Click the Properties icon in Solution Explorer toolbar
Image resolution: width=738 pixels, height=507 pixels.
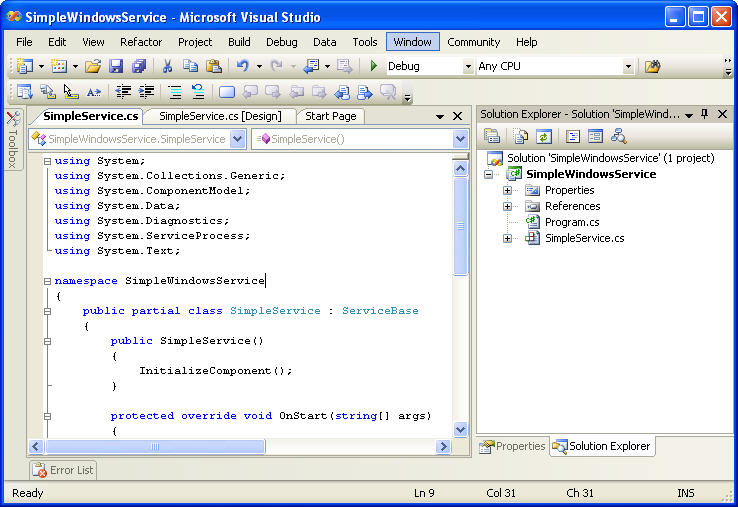click(492, 137)
